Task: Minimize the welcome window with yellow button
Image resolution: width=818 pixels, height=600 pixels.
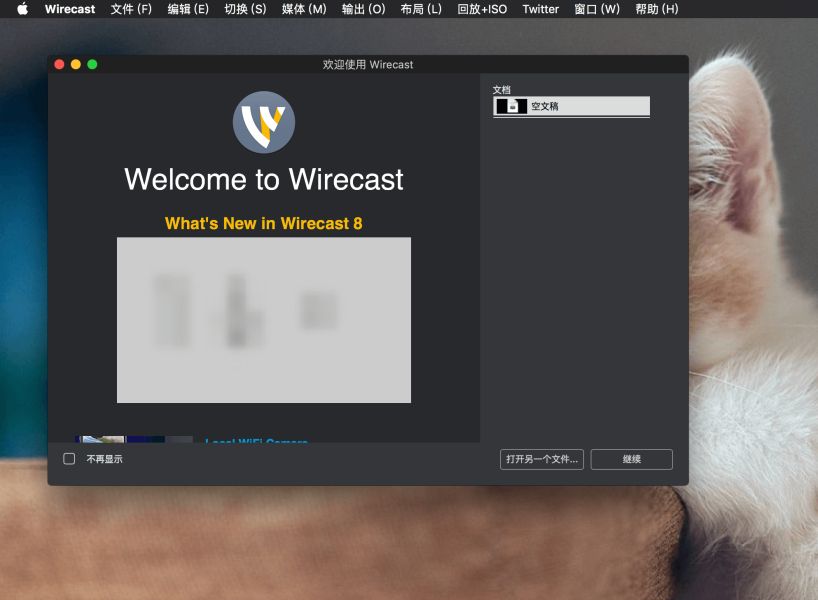Action: (x=76, y=64)
